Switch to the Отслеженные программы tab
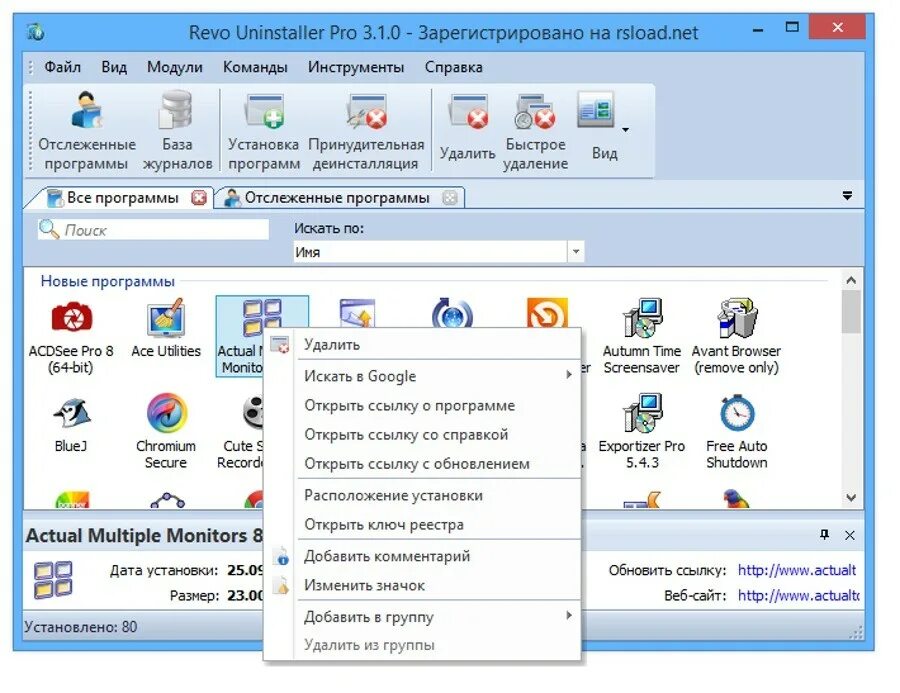 [x=336, y=198]
